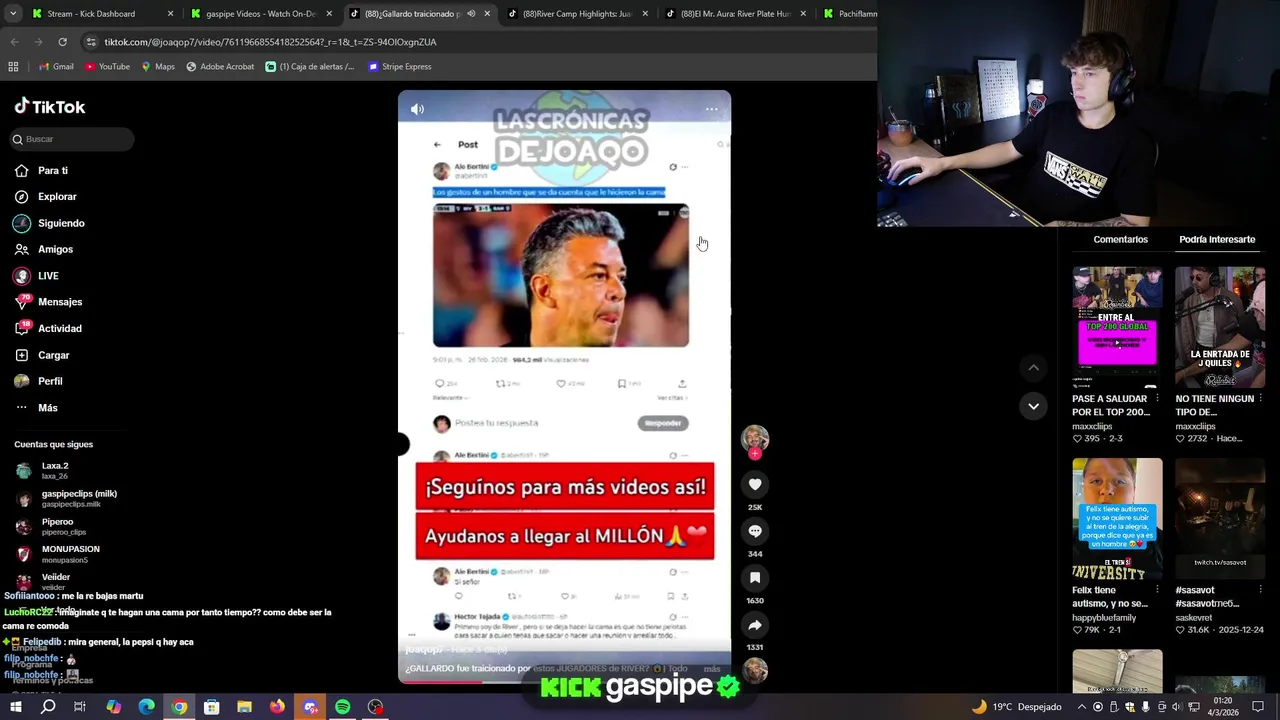Image resolution: width=1280 pixels, height=720 pixels.
Task: Click the address bar URL
Action: [x=270, y=42]
